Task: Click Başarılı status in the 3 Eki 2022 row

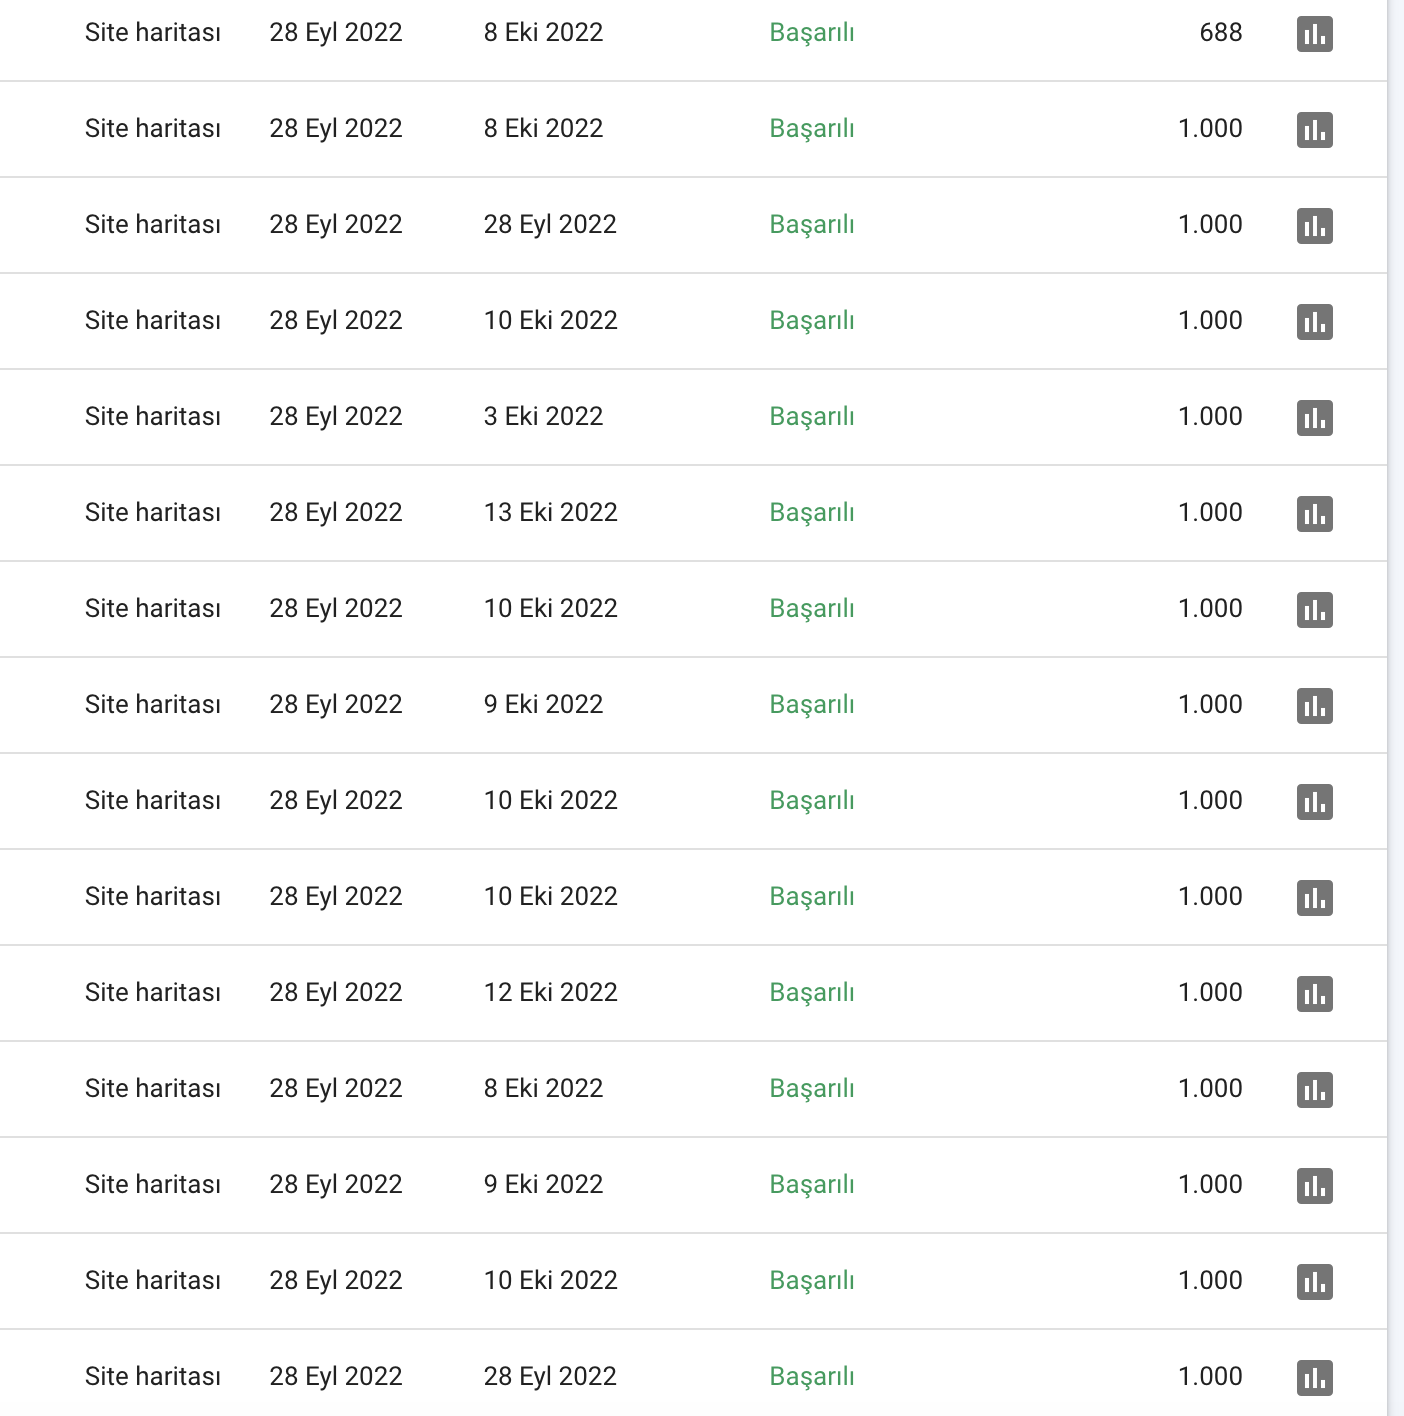Action: (812, 417)
